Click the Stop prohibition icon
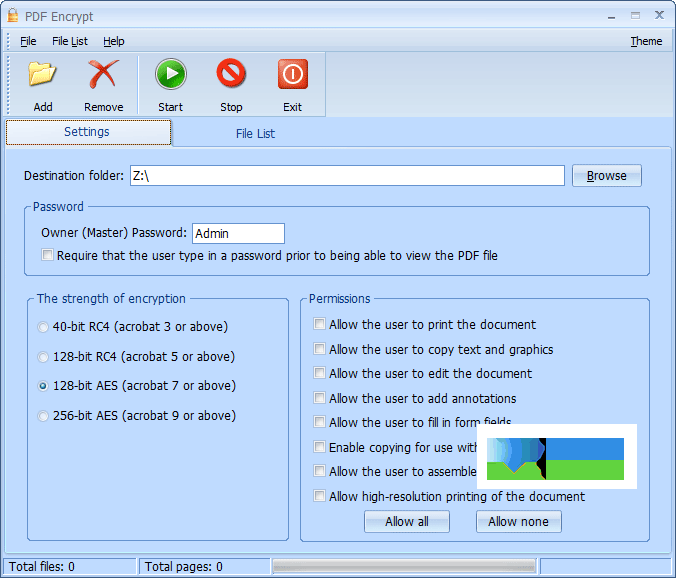This screenshot has height=578, width=676. click(x=231, y=73)
